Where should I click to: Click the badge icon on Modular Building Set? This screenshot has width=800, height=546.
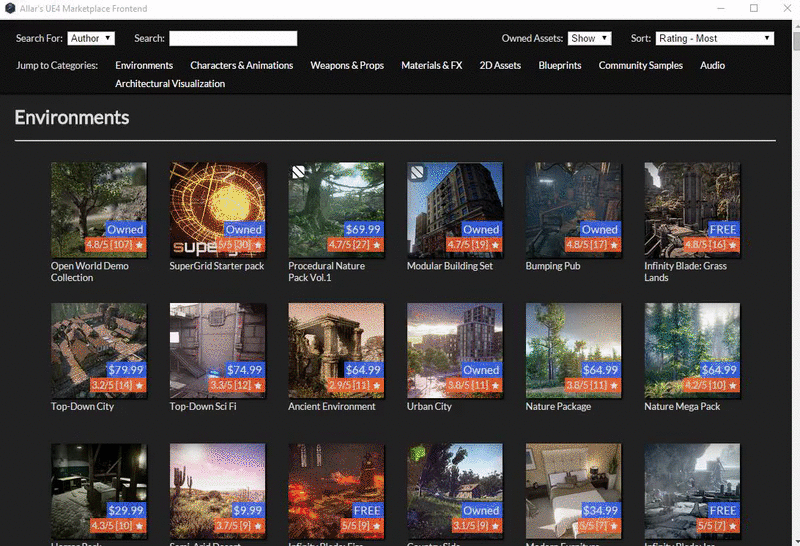click(x=417, y=172)
